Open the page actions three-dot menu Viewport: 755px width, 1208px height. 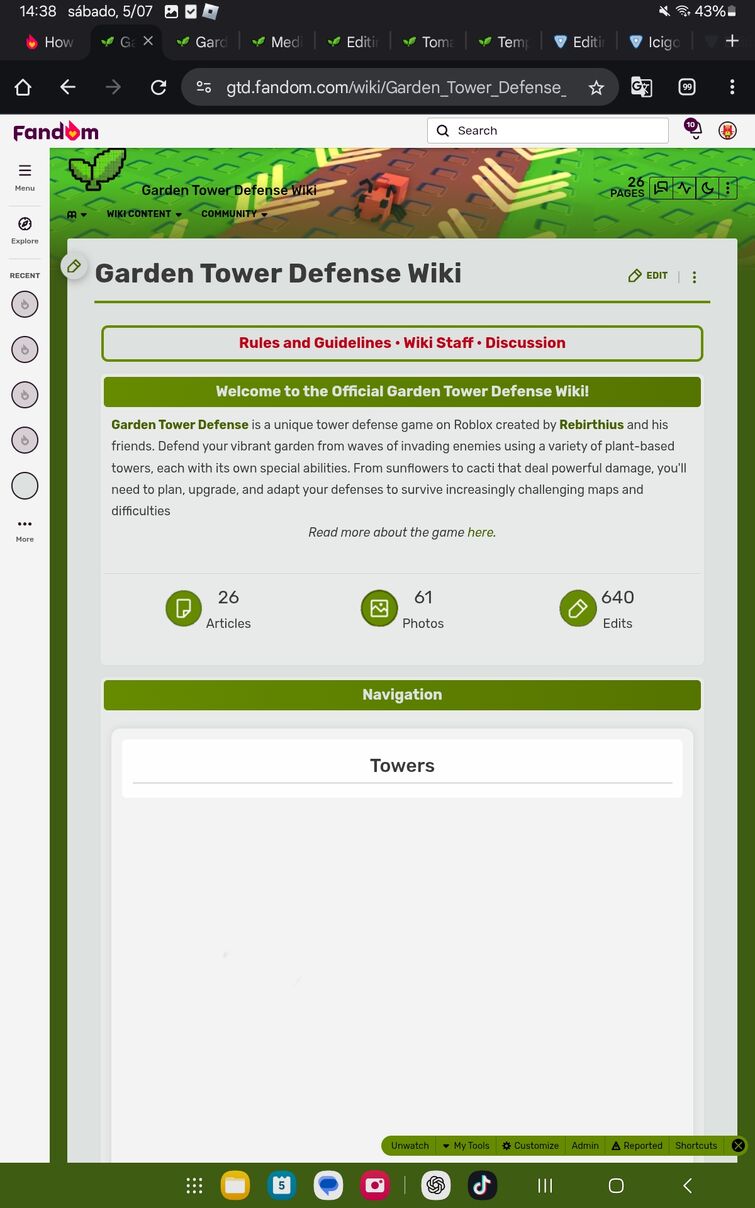tap(695, 277)
